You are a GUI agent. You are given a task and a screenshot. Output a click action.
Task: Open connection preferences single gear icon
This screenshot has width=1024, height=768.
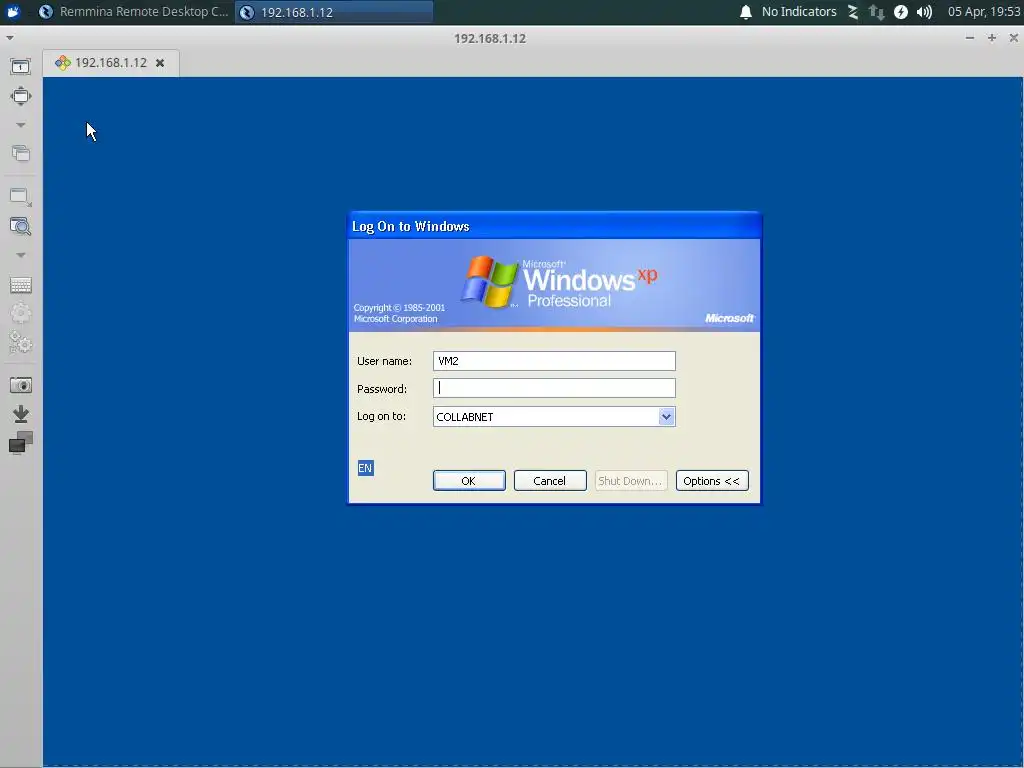pos(20,313)
